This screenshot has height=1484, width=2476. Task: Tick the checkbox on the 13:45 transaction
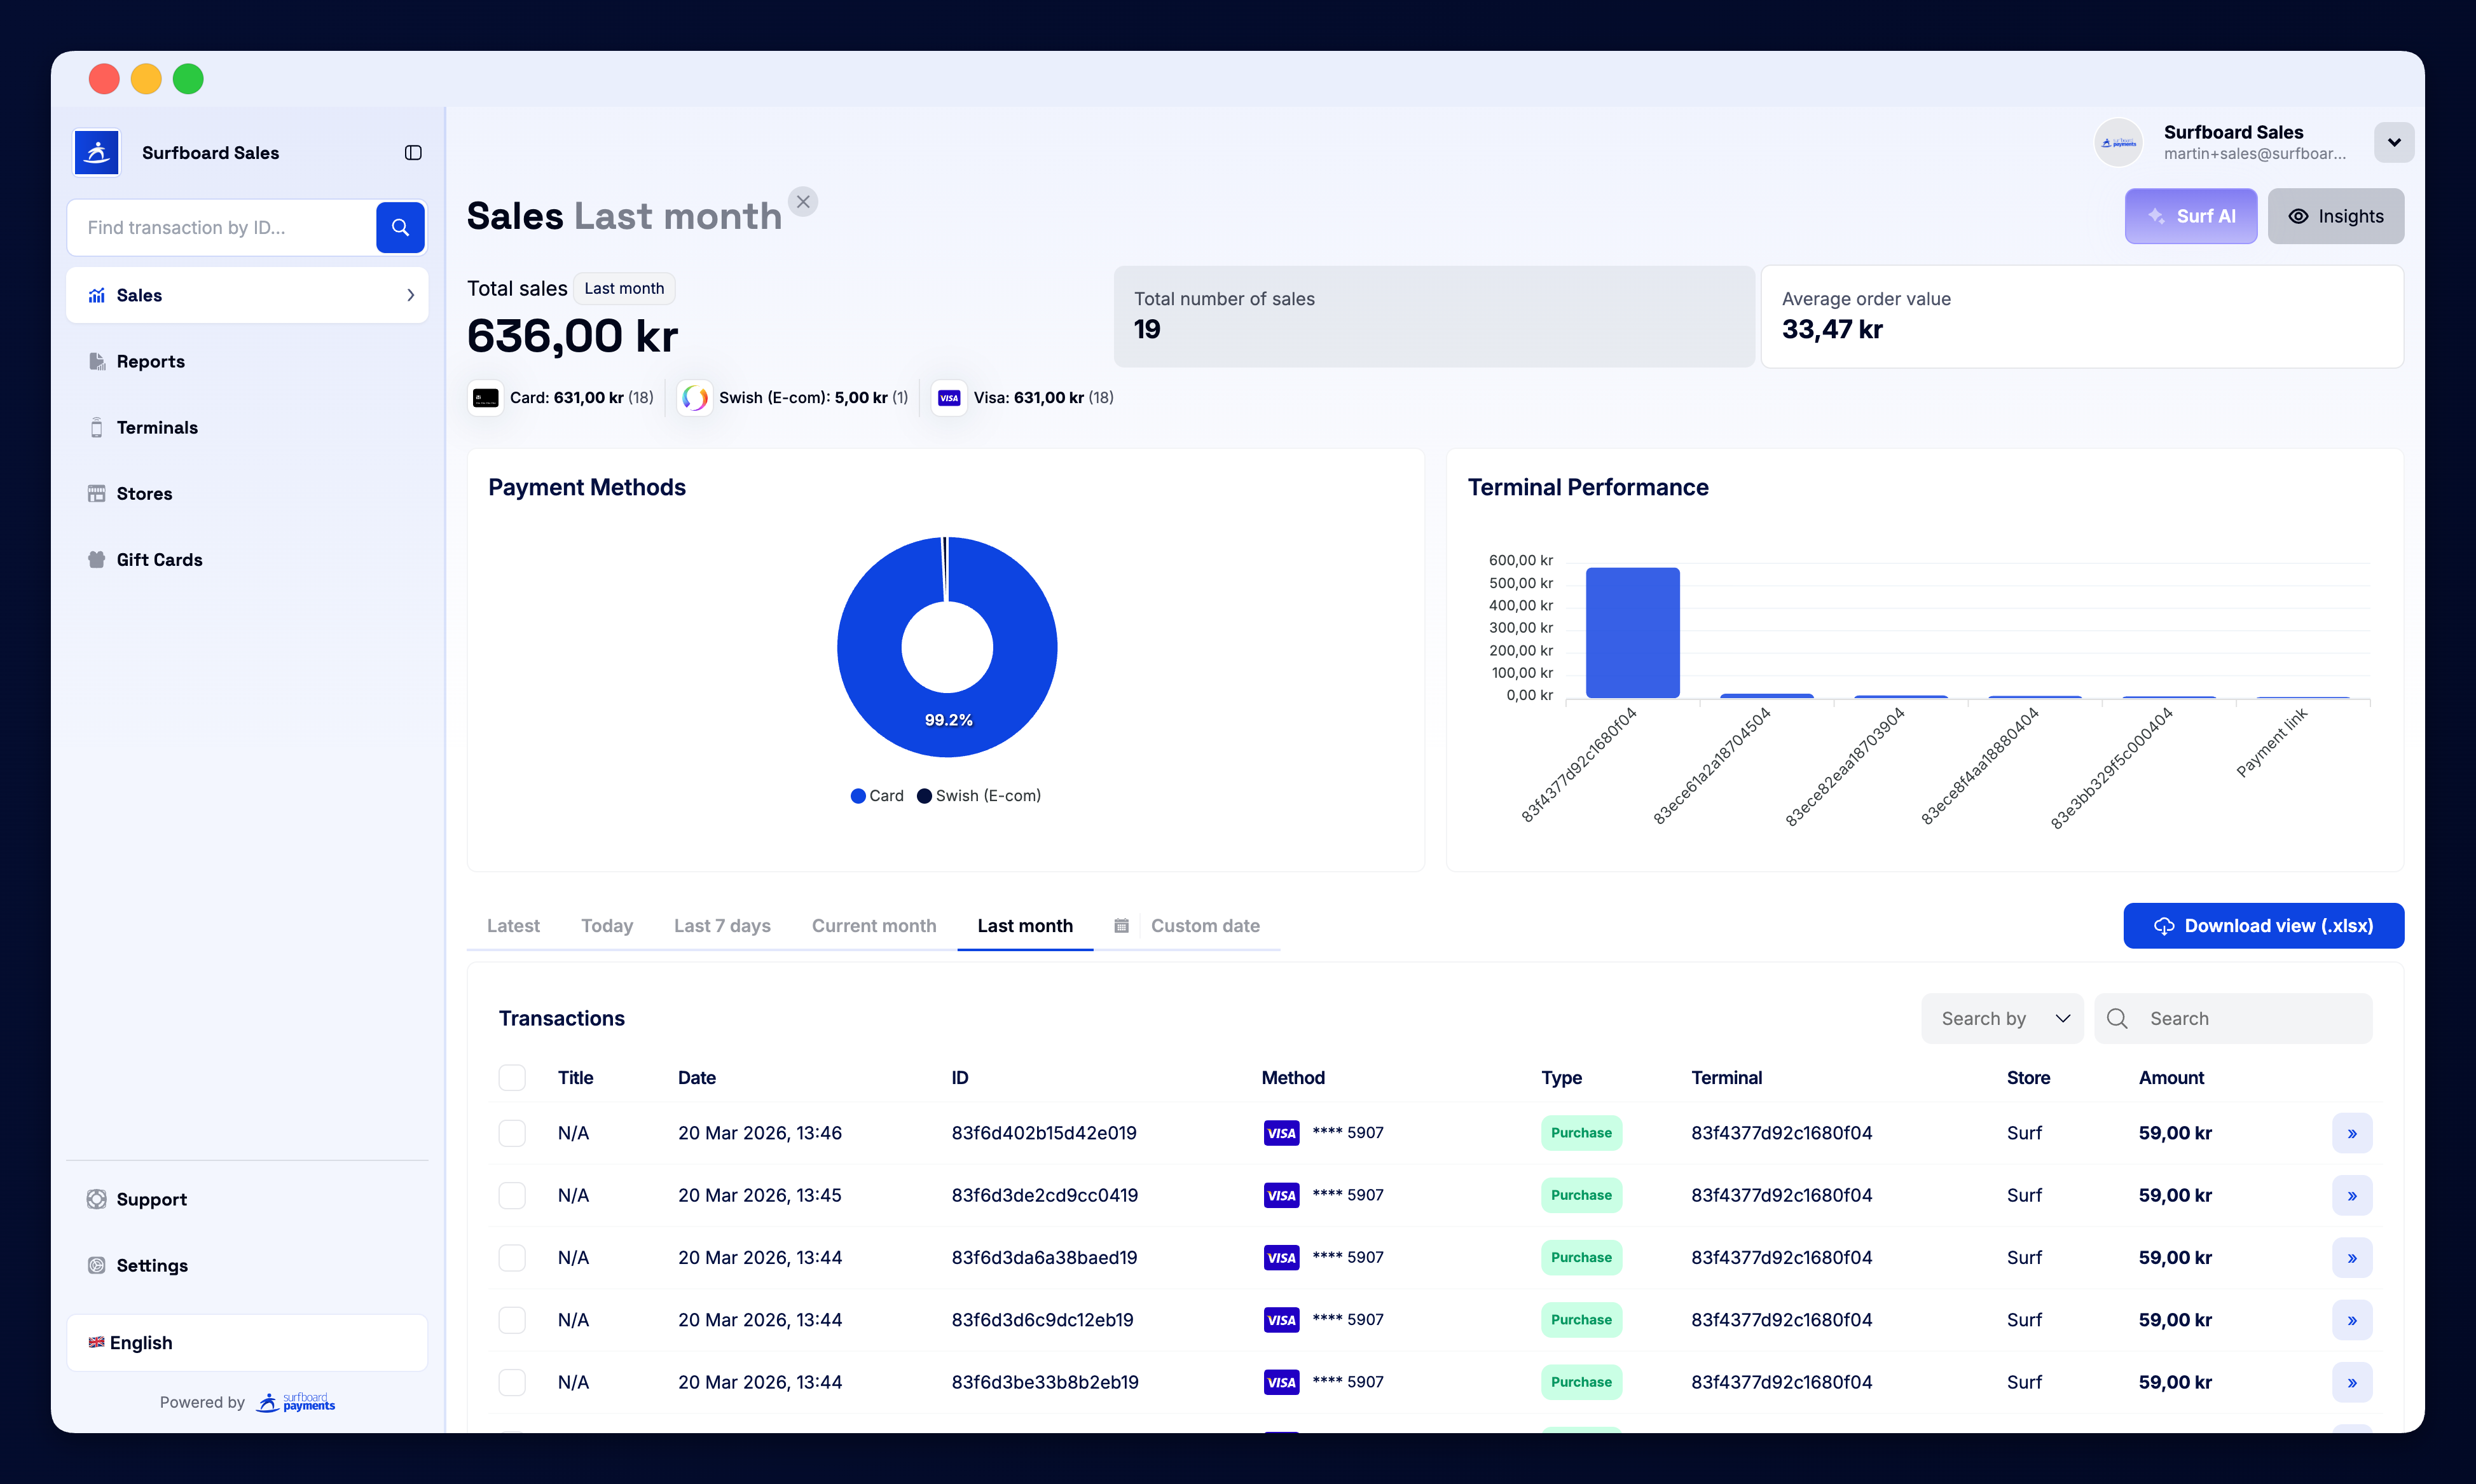(x=512, y=1194)
